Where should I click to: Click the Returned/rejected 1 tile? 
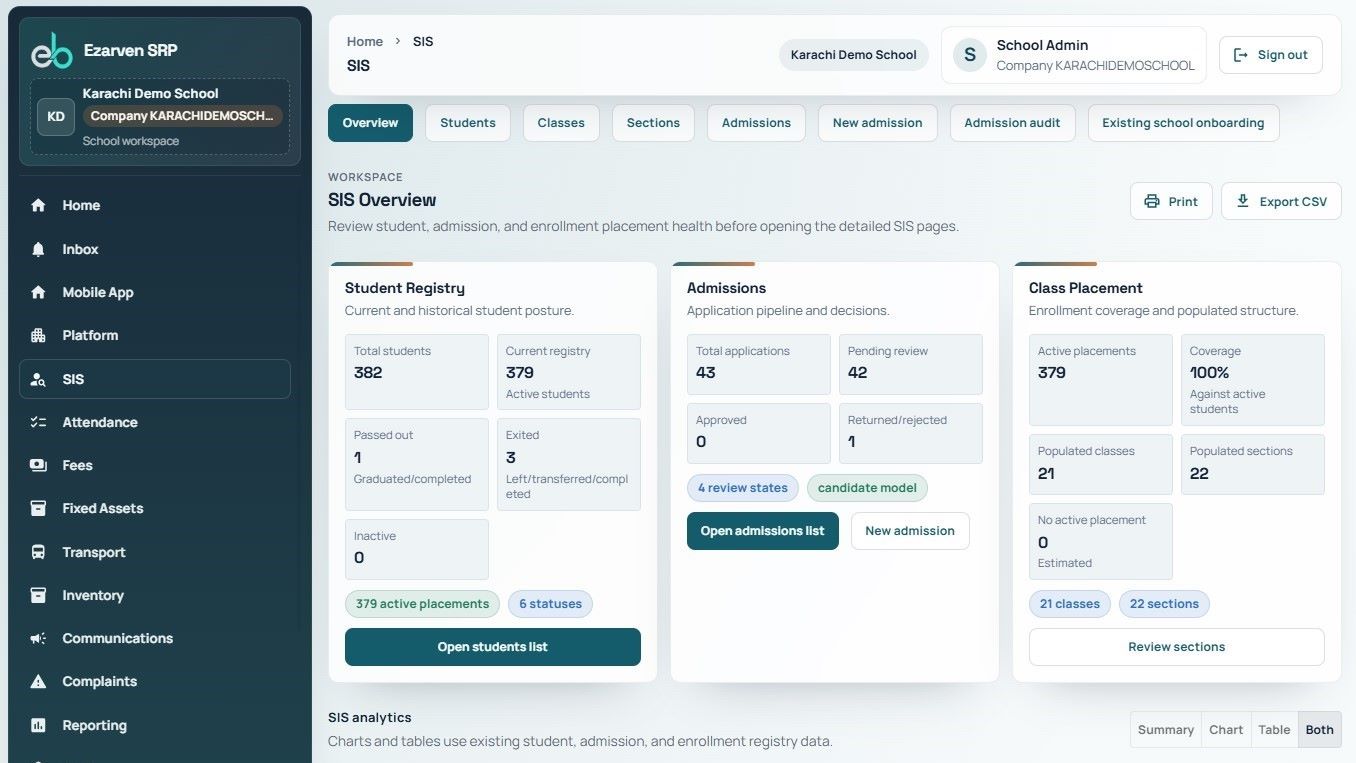[911, 433]
